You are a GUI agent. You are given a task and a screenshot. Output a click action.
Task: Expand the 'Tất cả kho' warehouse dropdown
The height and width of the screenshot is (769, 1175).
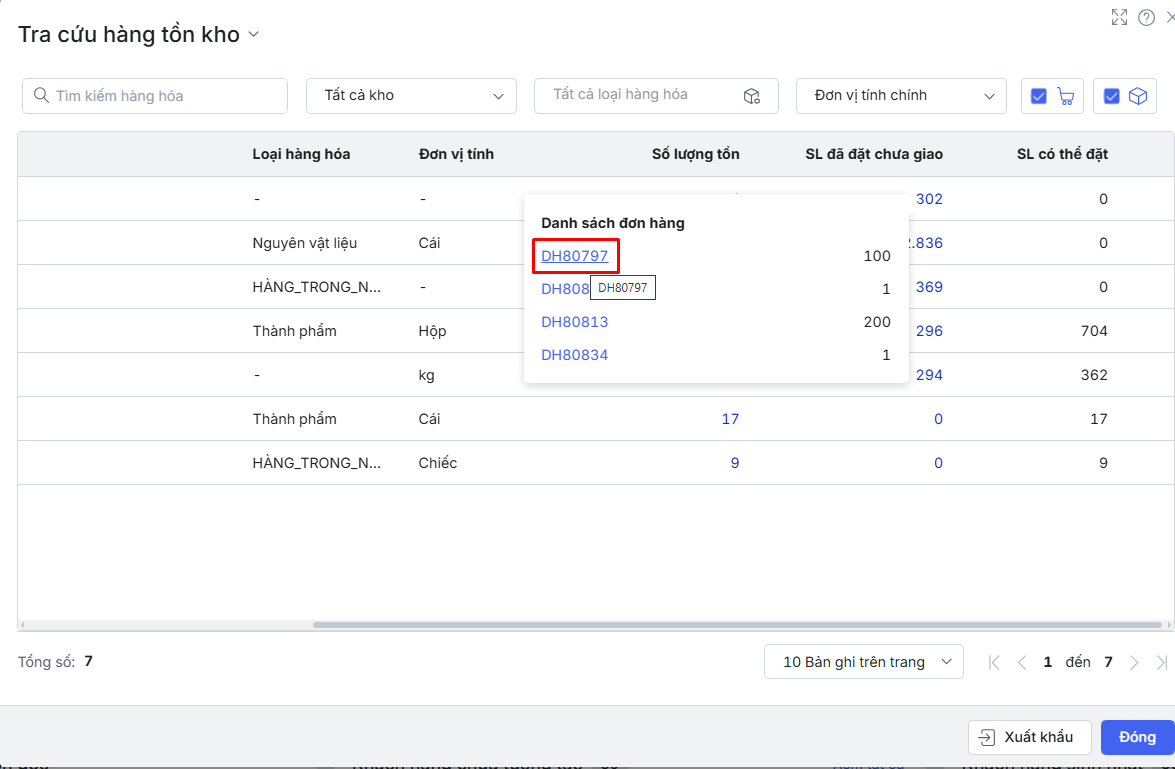pos(411,96)
